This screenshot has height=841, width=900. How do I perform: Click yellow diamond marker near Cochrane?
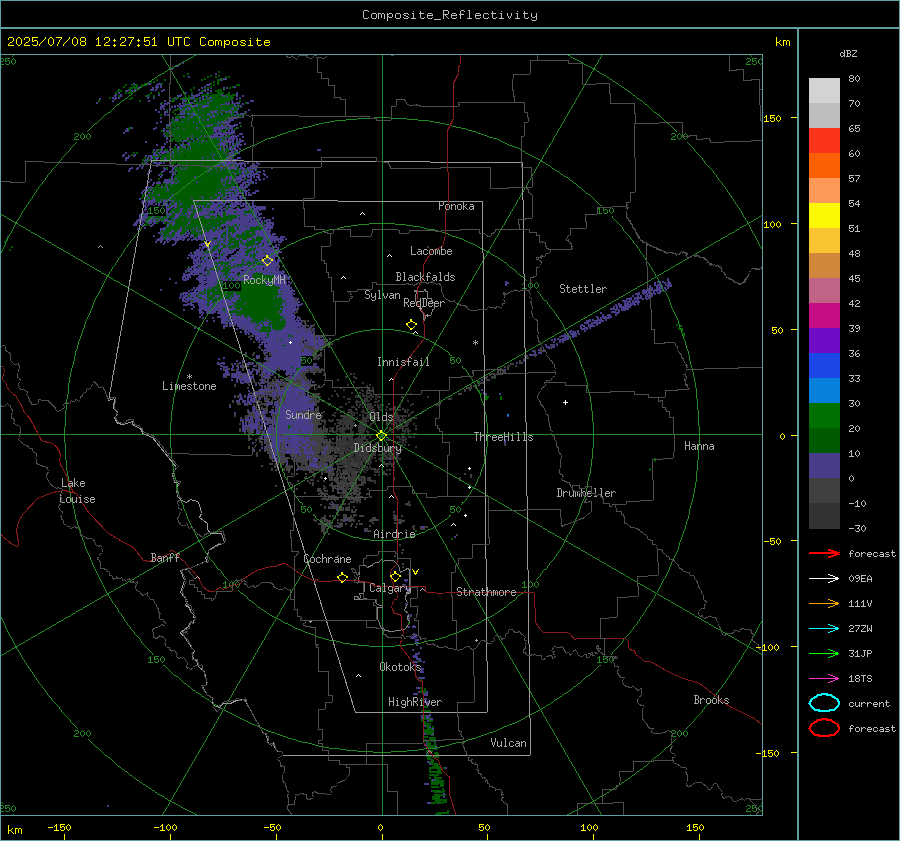coord(342,577)
